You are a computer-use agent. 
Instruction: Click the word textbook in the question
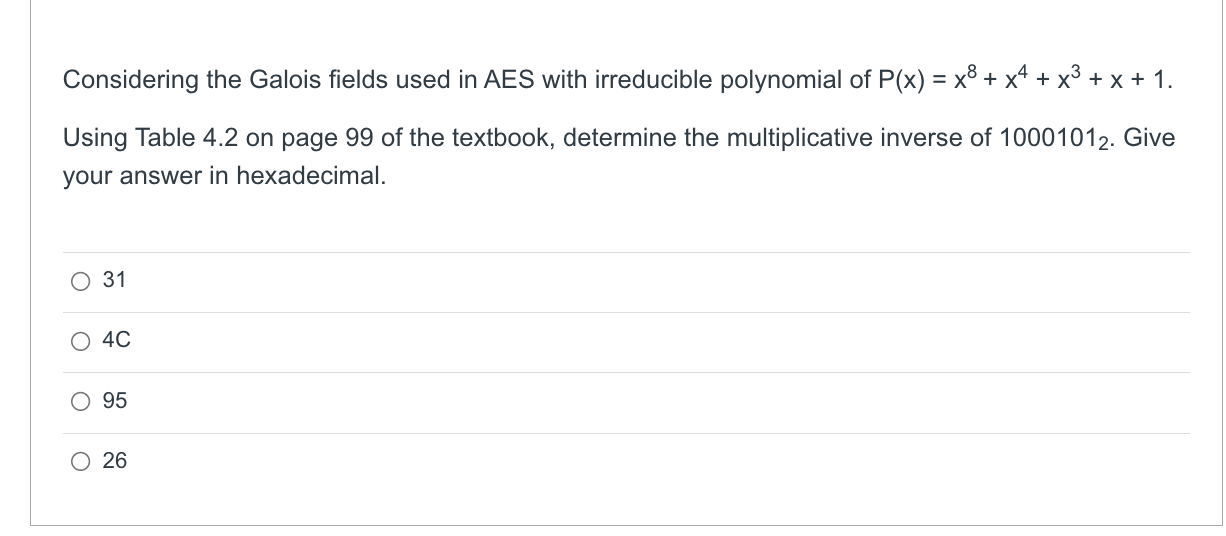pos(507,137)
